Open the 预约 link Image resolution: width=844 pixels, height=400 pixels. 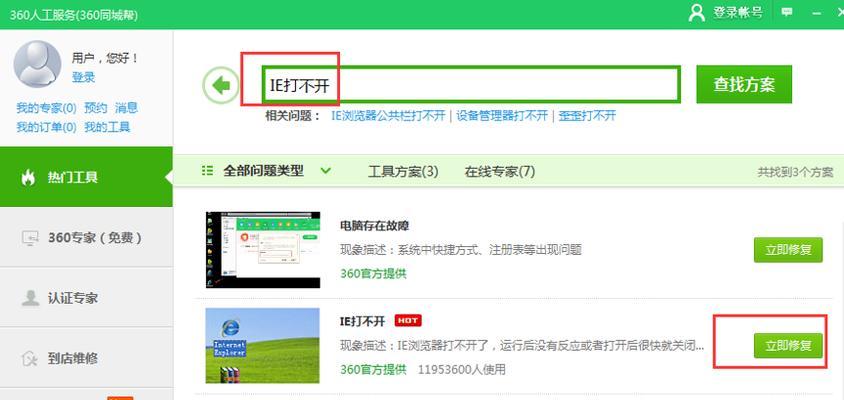click(x=96, y=108)
